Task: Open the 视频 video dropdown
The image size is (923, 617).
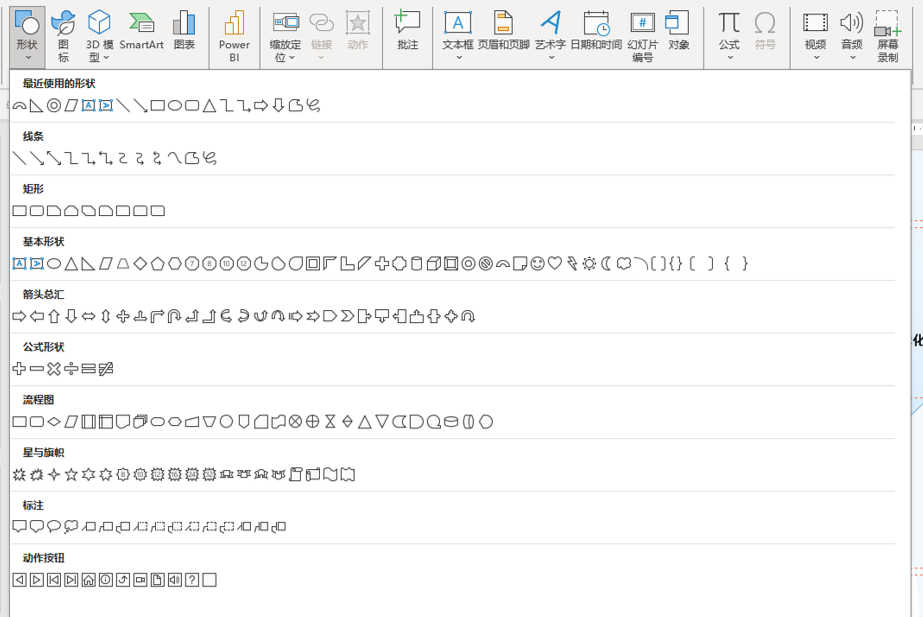Action: point(816,37)
